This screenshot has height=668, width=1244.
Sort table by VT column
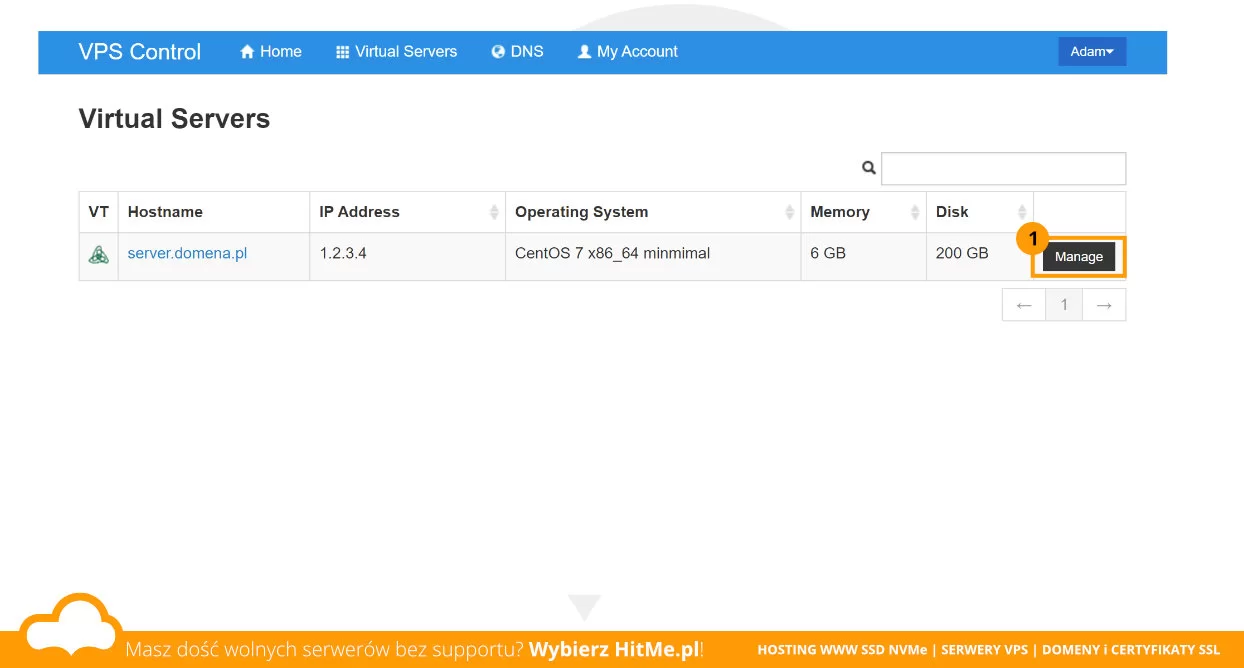tap(98, 212)
